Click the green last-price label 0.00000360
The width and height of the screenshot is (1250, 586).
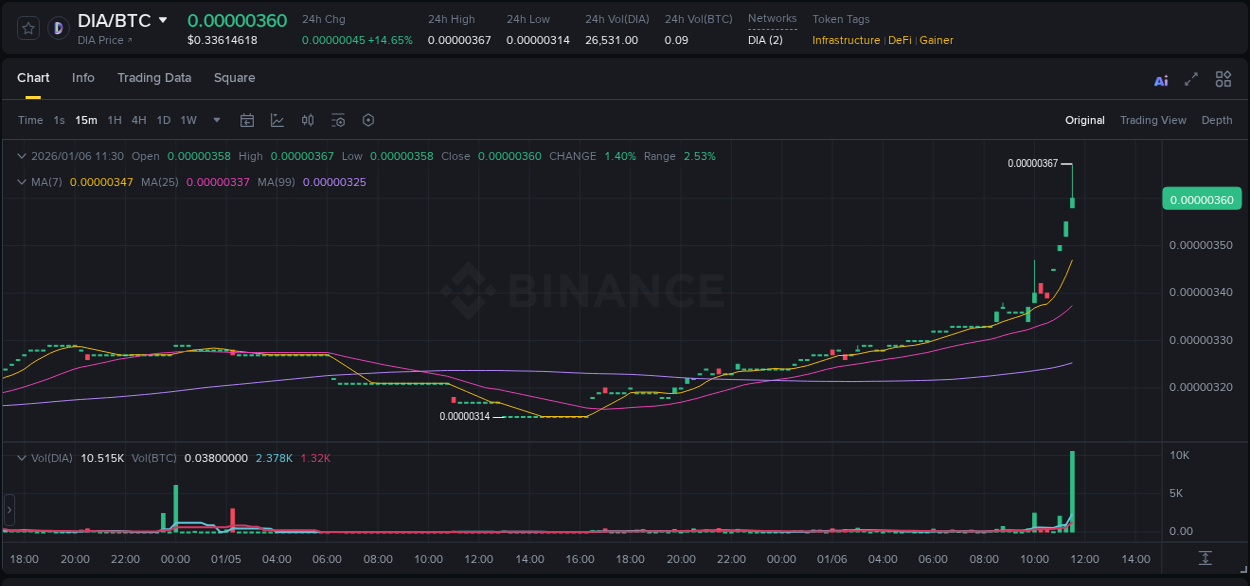pyautogui.click(x=1202, y=199)
